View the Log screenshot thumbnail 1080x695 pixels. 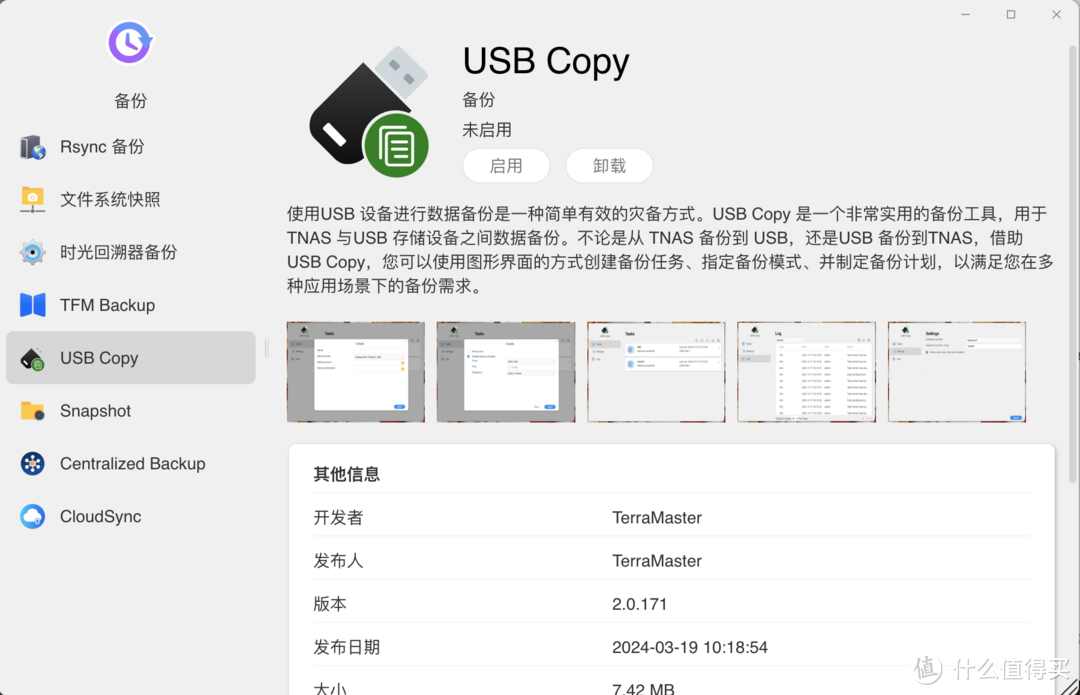pos(806,371)
